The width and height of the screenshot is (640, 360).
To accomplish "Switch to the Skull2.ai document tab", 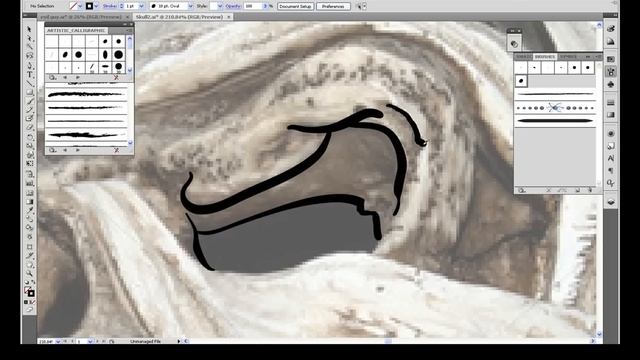I will [x=179, y=17].
